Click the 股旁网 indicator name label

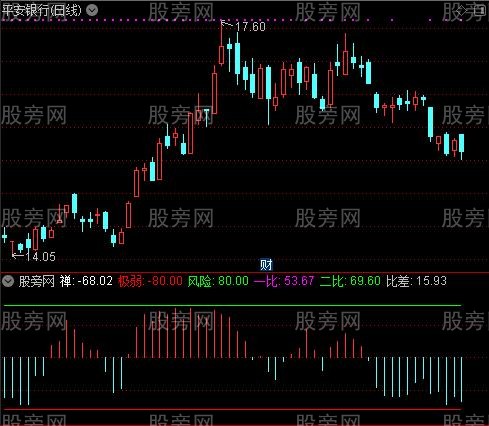point(37,281)
